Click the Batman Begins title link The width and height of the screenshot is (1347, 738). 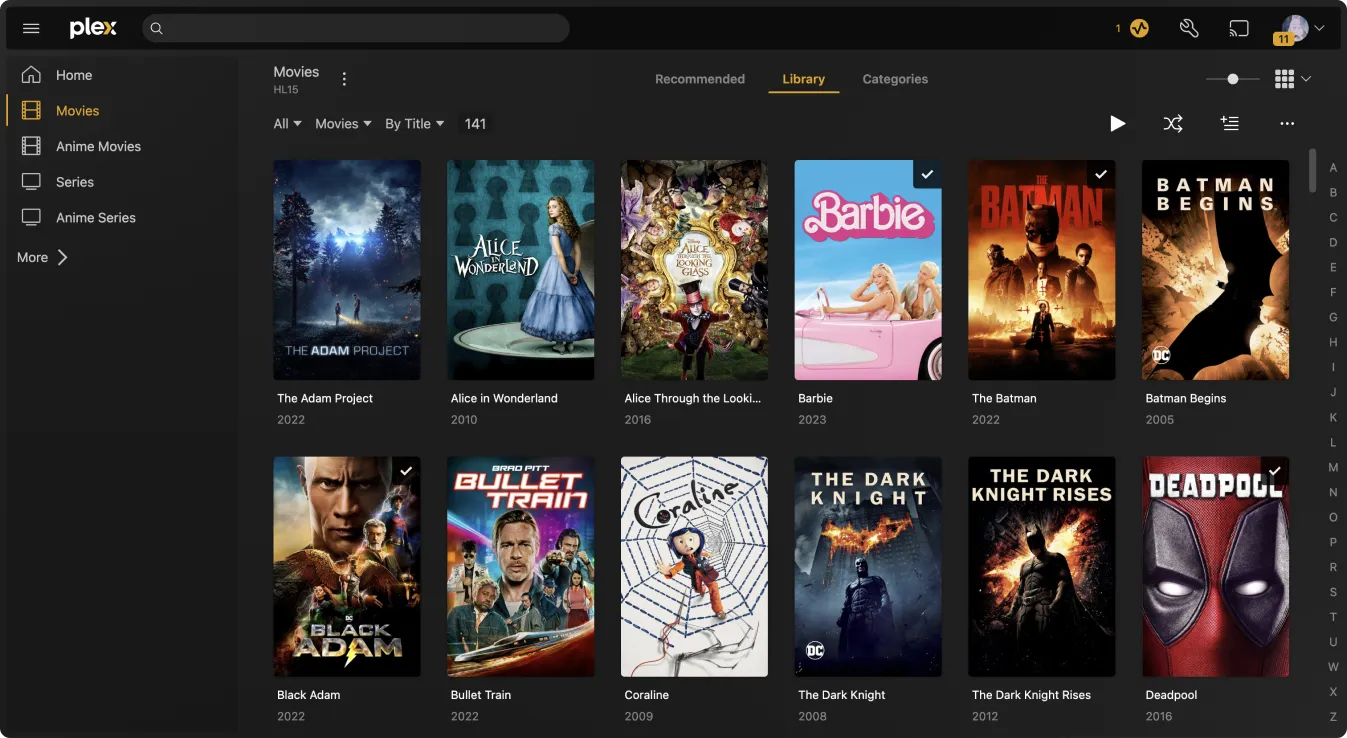[1186, 398]
